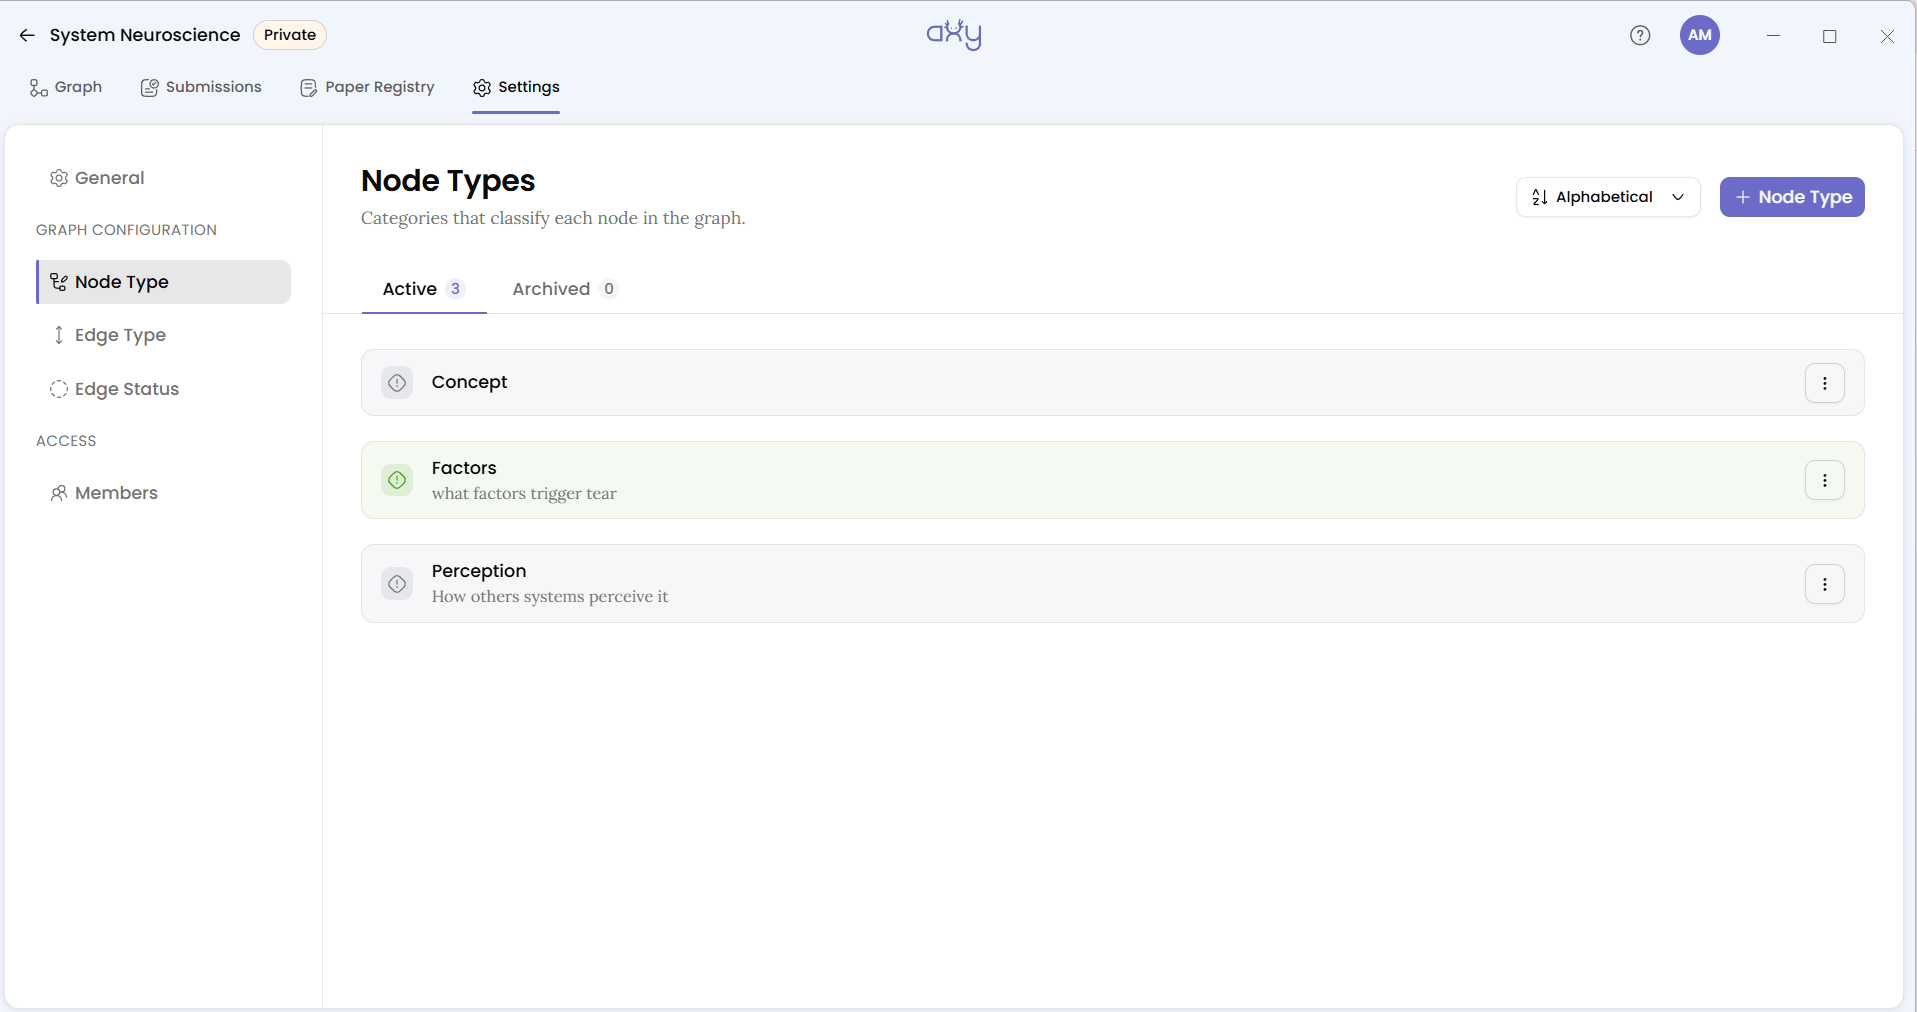Open the AM user avatar menu
Viewport: 1917px width, 1012px height.
point(1699,35)
